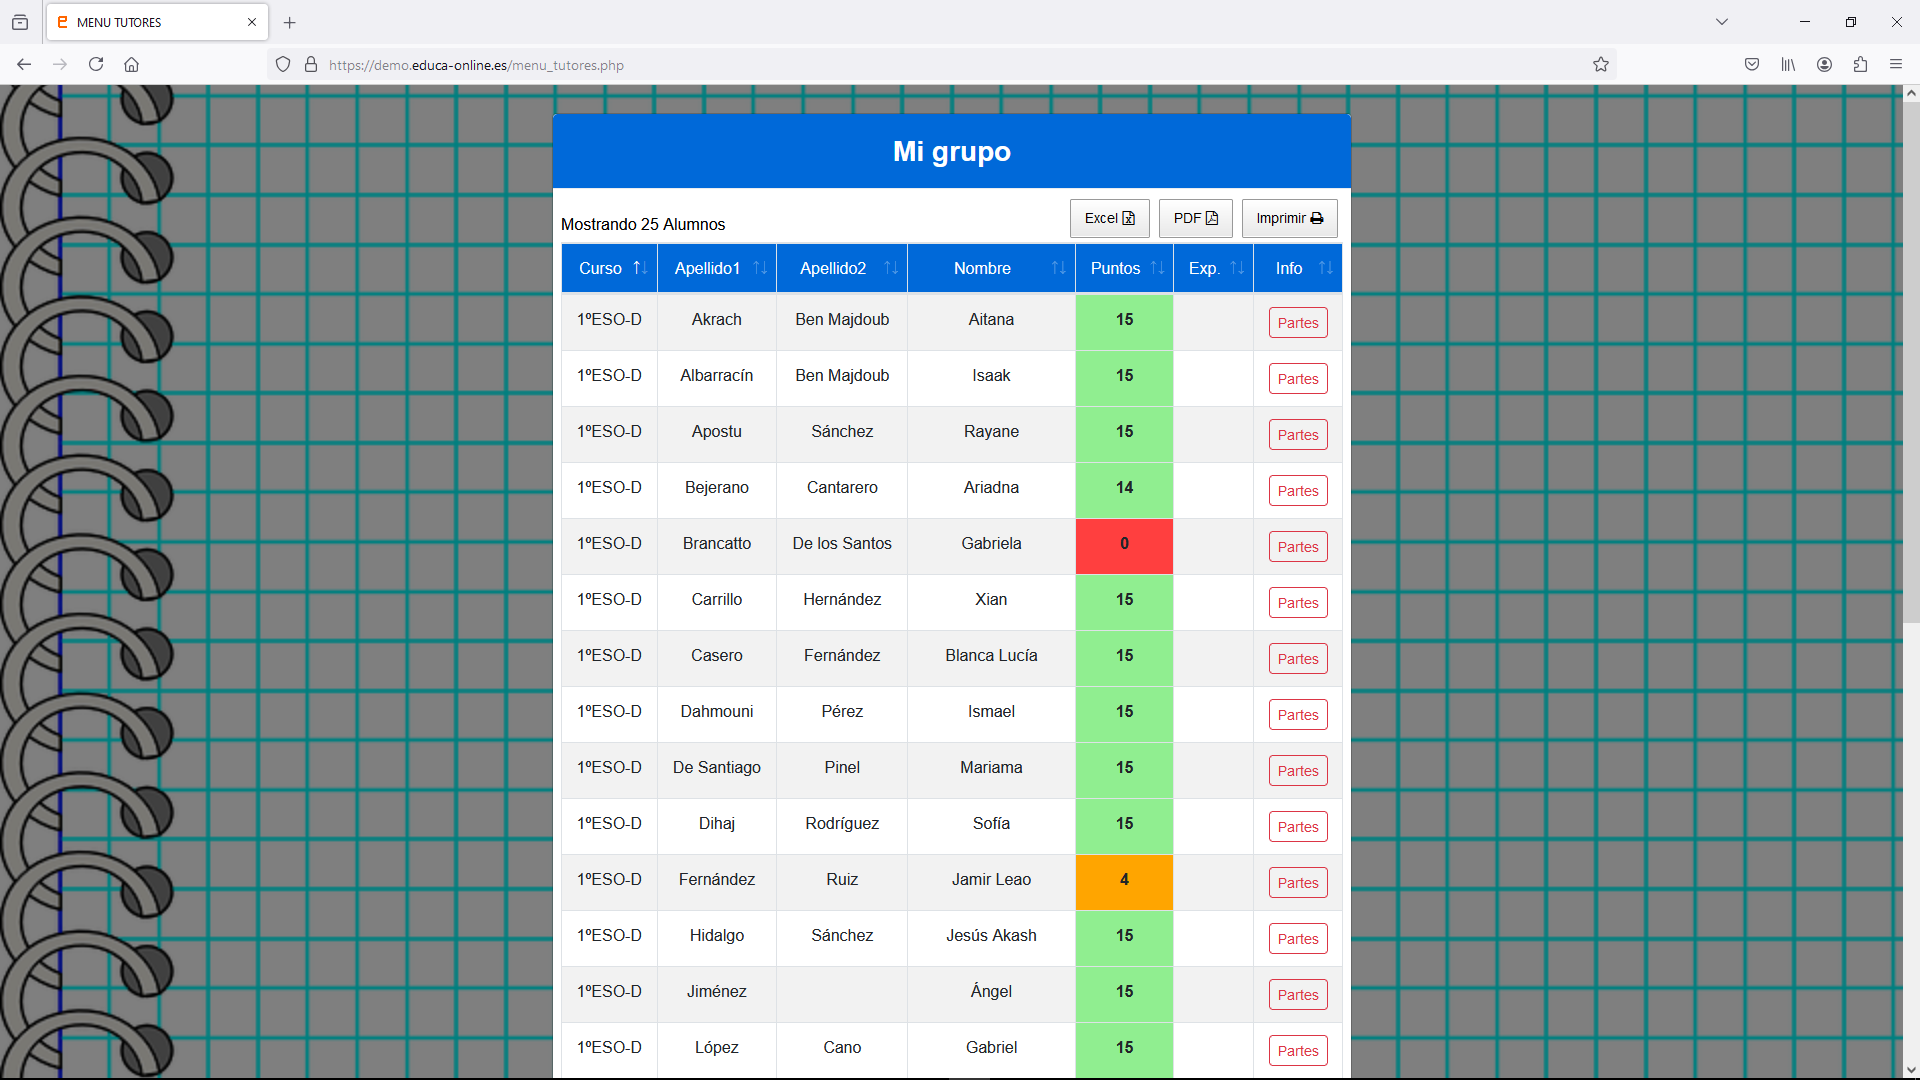Sort by Exp. column arrows
The height and width of the screenshot is (1080, 1920).
click(x=1237, y=268)
